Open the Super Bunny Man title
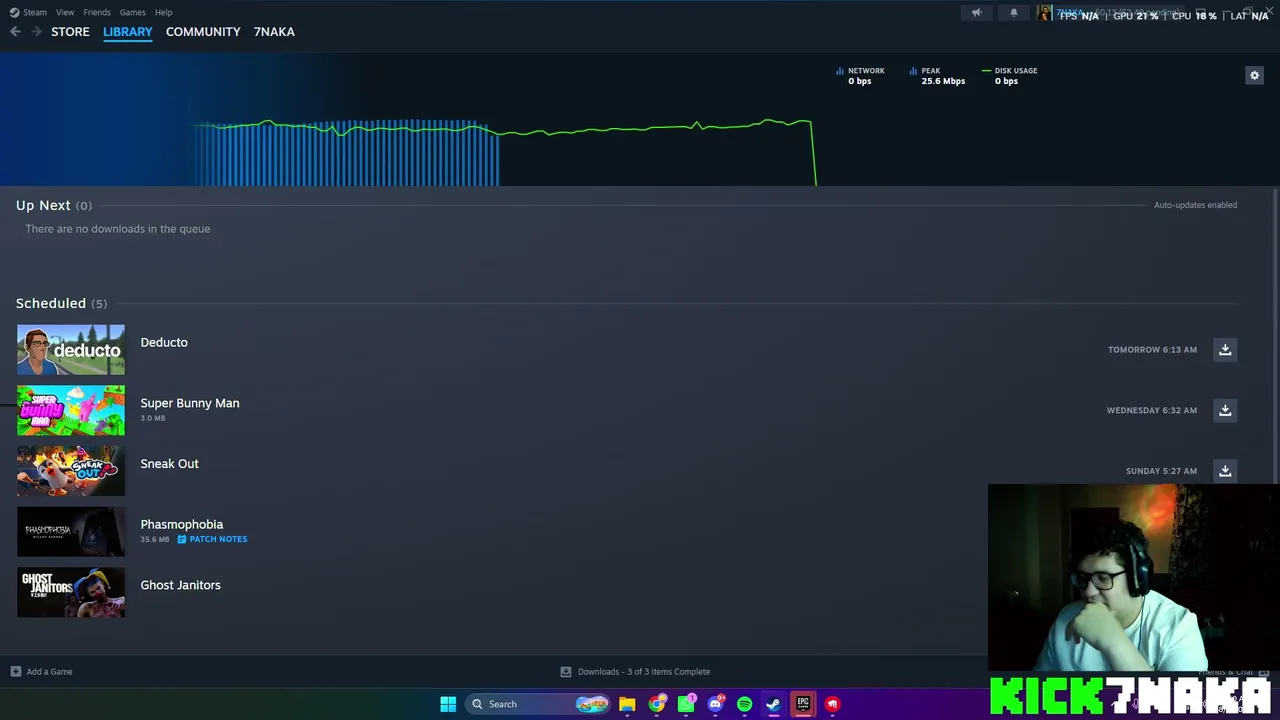The width and height of the screenshot is (1280, 720). click(x=190, y=403)
